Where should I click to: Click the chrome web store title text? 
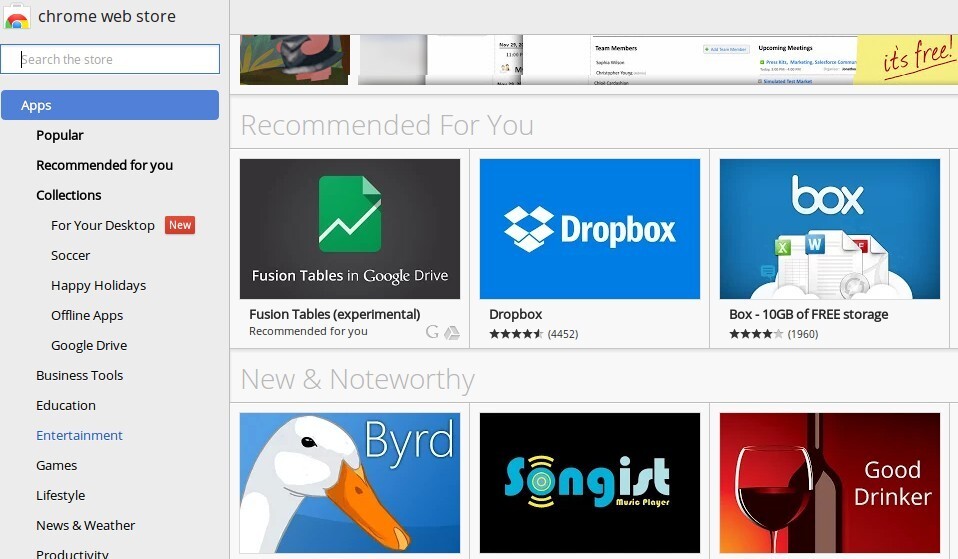pos(107,16)
